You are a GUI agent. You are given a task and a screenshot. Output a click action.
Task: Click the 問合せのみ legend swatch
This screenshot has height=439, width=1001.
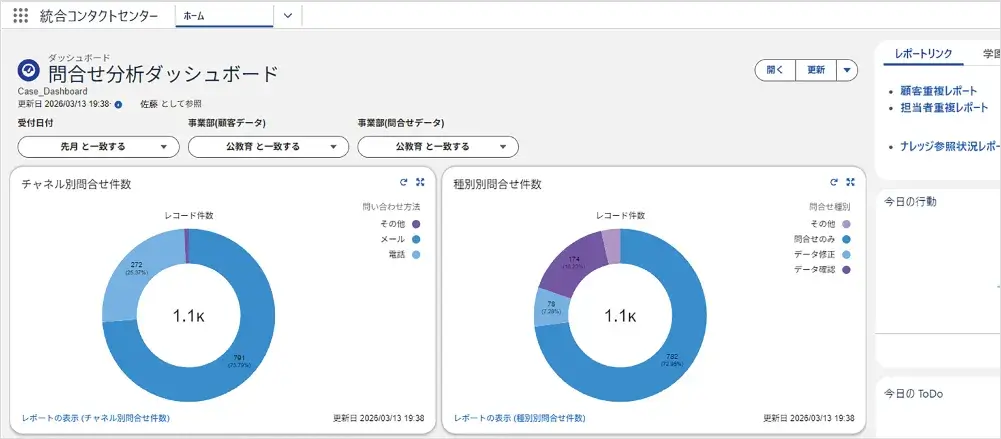click(x=847, y=239)
